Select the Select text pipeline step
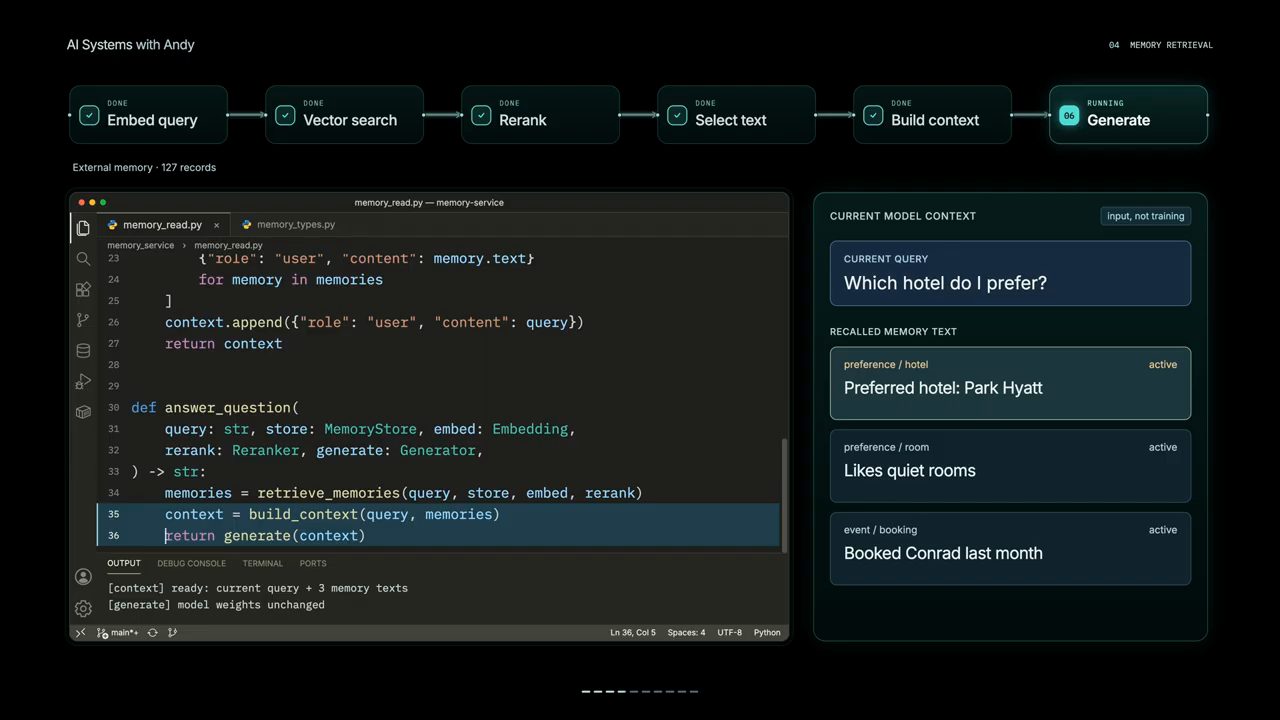This screenshot has width=1280, height=720. pos(736,115)
